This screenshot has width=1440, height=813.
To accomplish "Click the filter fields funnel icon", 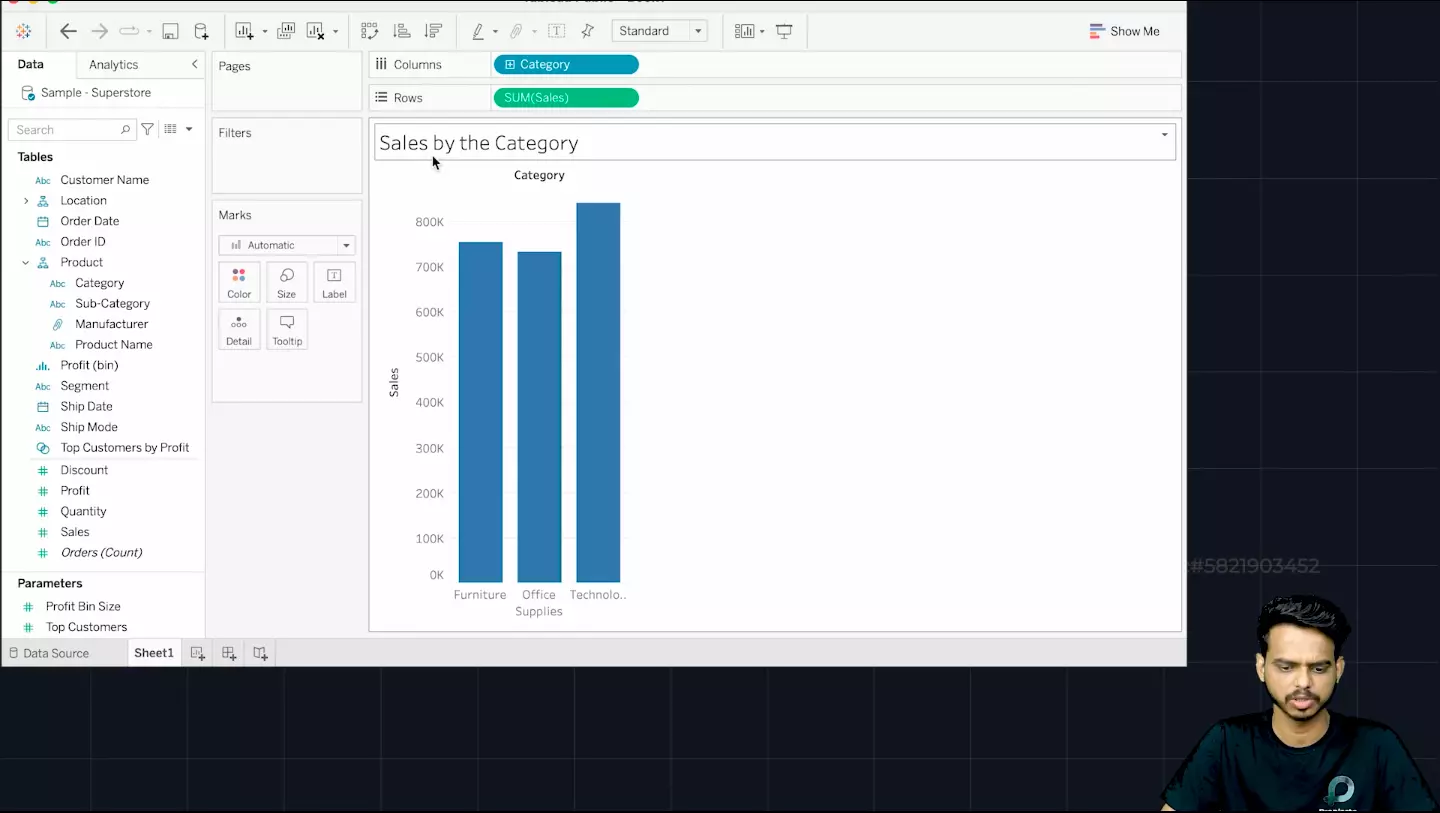I will 147,129.
